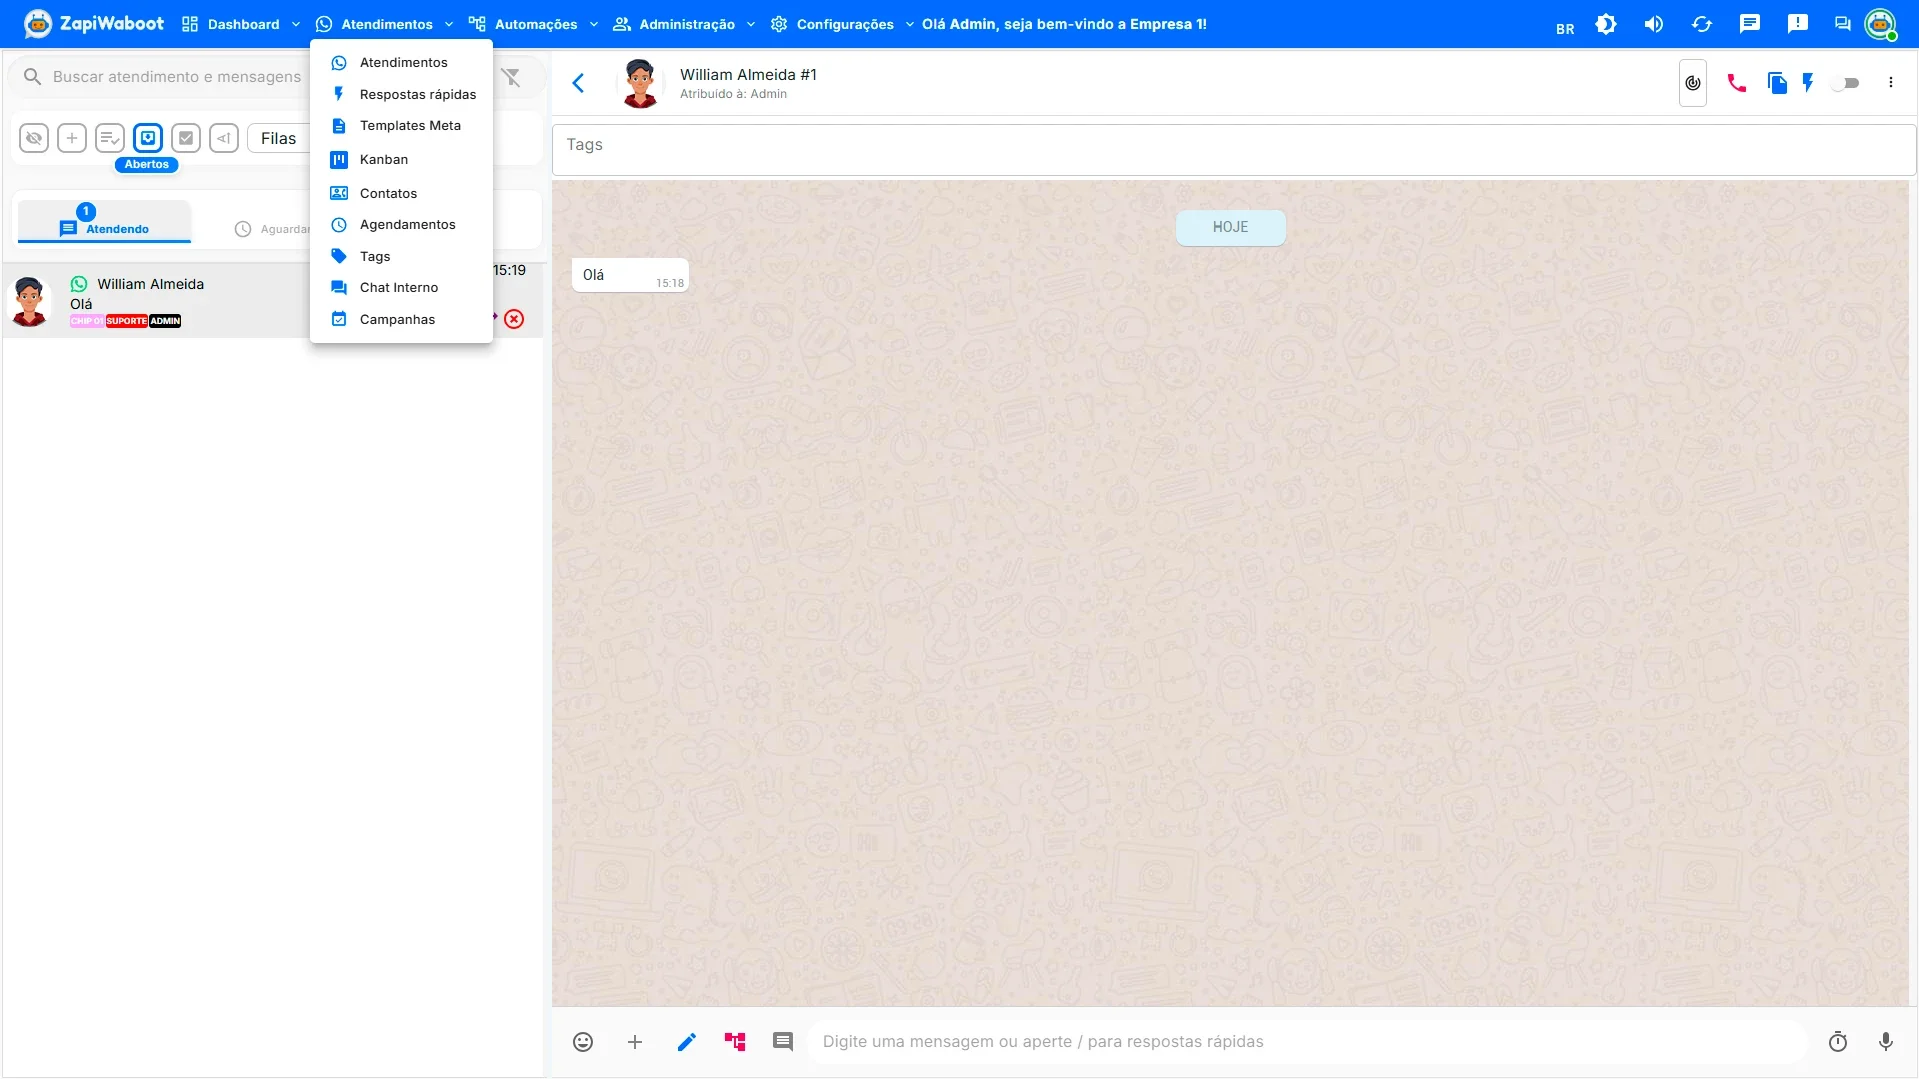Click the lightning bolt icon in chat header
The image size is (1919, 1079).
pos(1808,83)
